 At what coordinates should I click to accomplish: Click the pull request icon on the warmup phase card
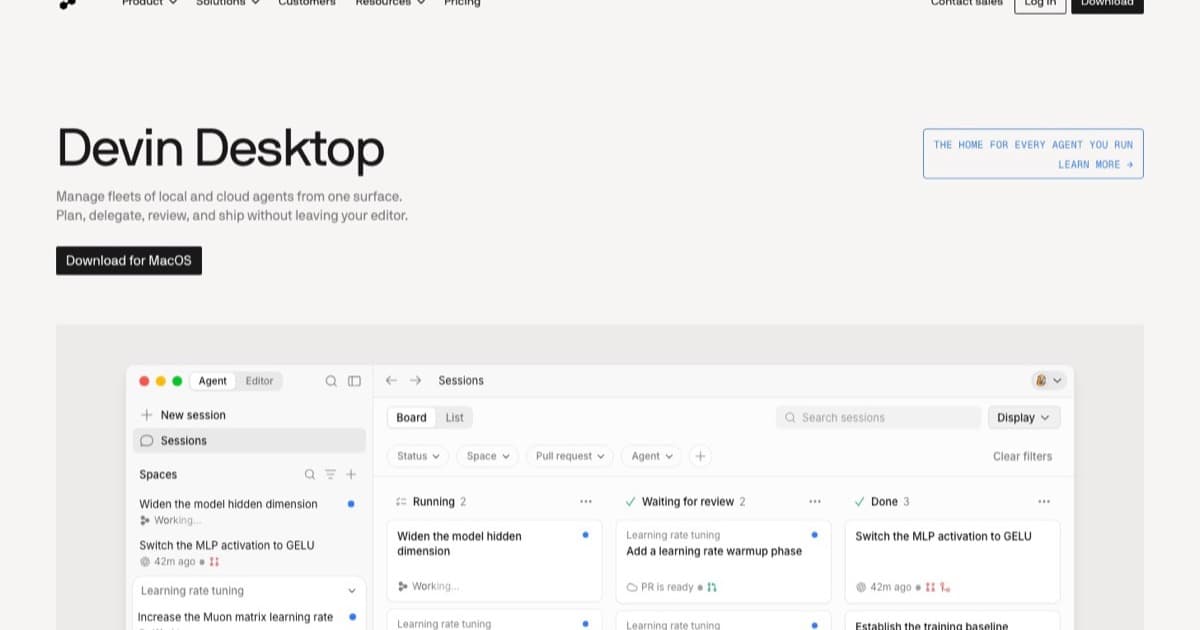712,587
